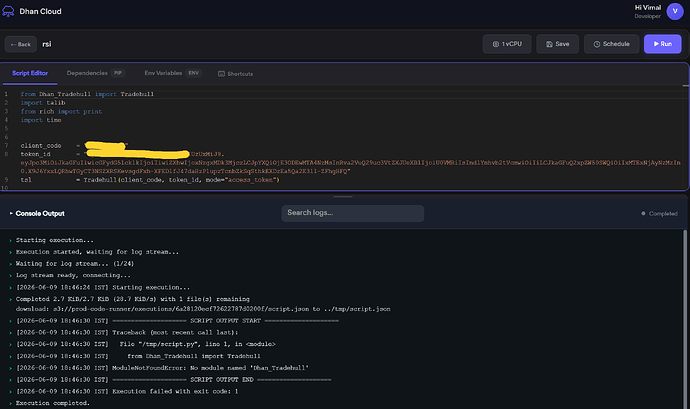
Task: Click the 'File "/tmp/script.py", line 1' log line
Action: (146, 344)
